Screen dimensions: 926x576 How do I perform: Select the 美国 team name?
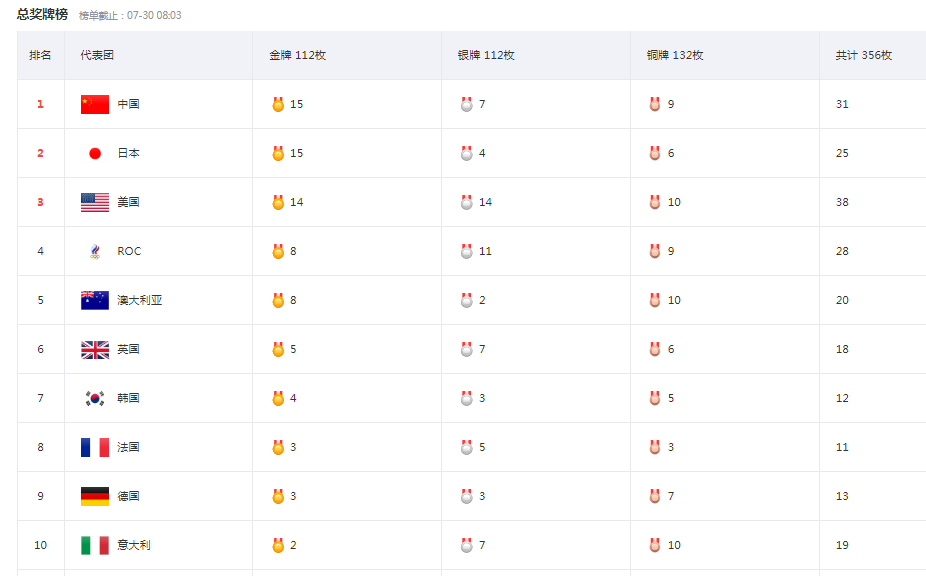[x=128, y=203]
